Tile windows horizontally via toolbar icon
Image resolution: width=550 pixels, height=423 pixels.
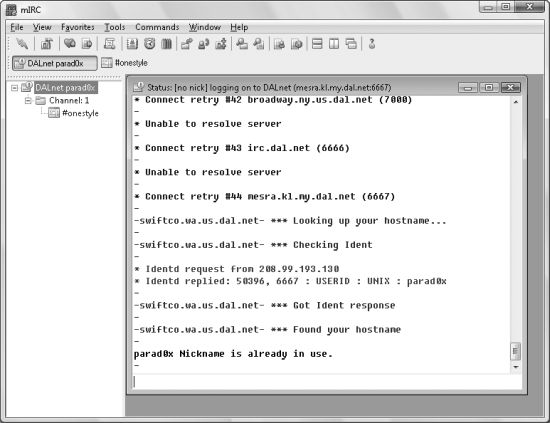pos(317,44)
